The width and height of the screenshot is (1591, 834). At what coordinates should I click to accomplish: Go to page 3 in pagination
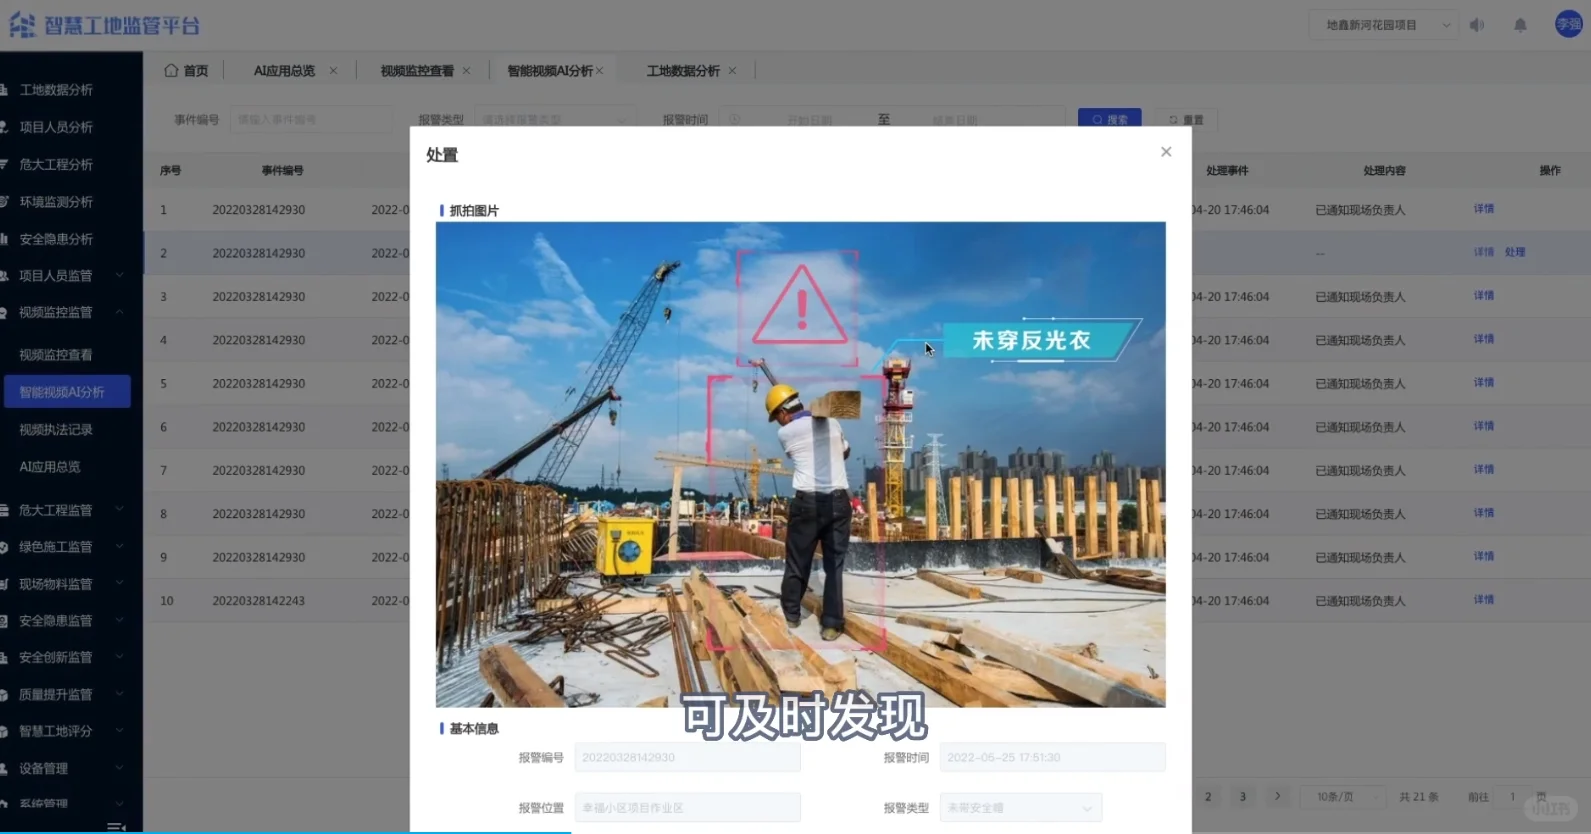point(1243,797)
